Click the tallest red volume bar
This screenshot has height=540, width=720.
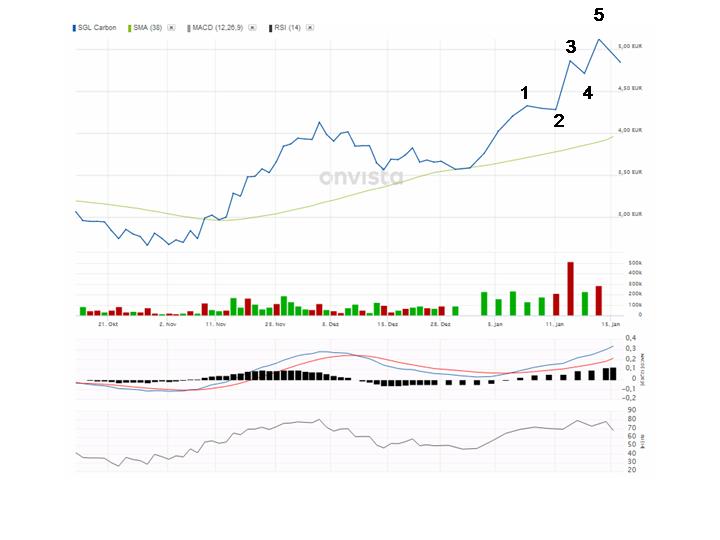[x=570, y=289]
